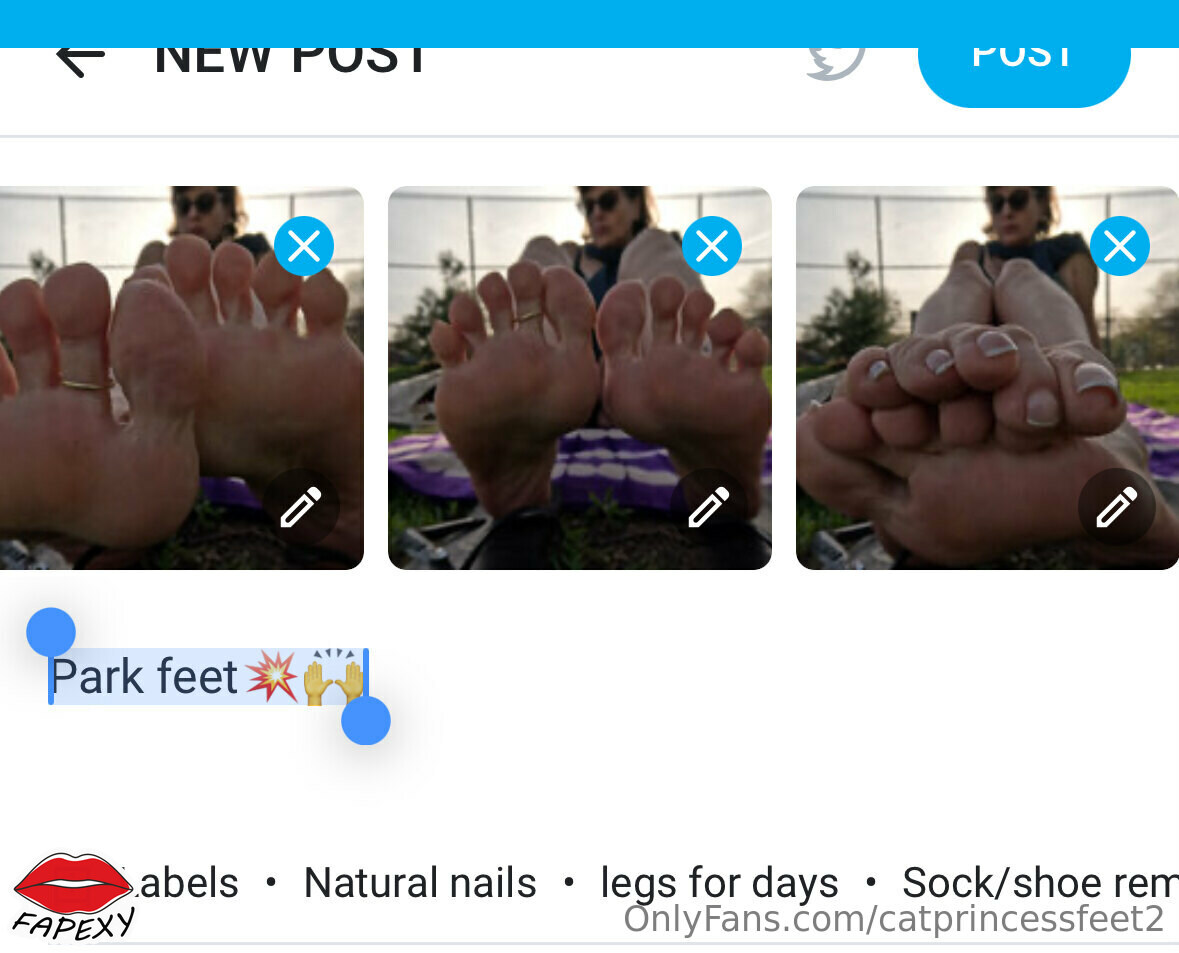Edit second photo via pencil icon
The width and height of the screenshot is (1179, 953).
coord(708,507)
